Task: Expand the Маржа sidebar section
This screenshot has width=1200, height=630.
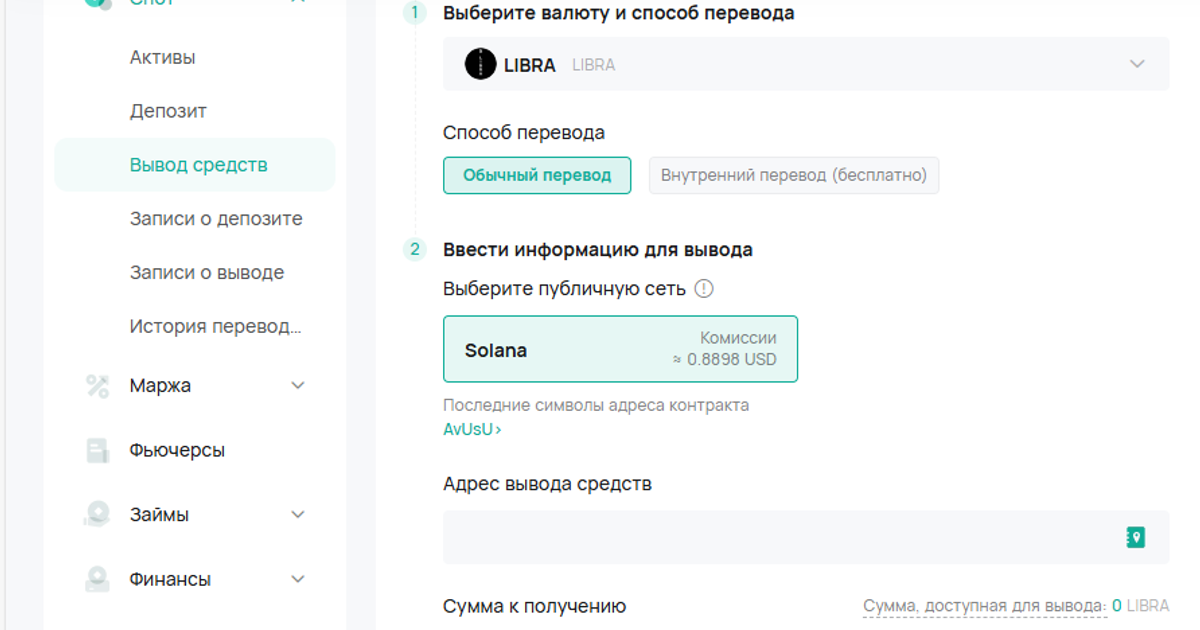Action: [x=297, y=386]
